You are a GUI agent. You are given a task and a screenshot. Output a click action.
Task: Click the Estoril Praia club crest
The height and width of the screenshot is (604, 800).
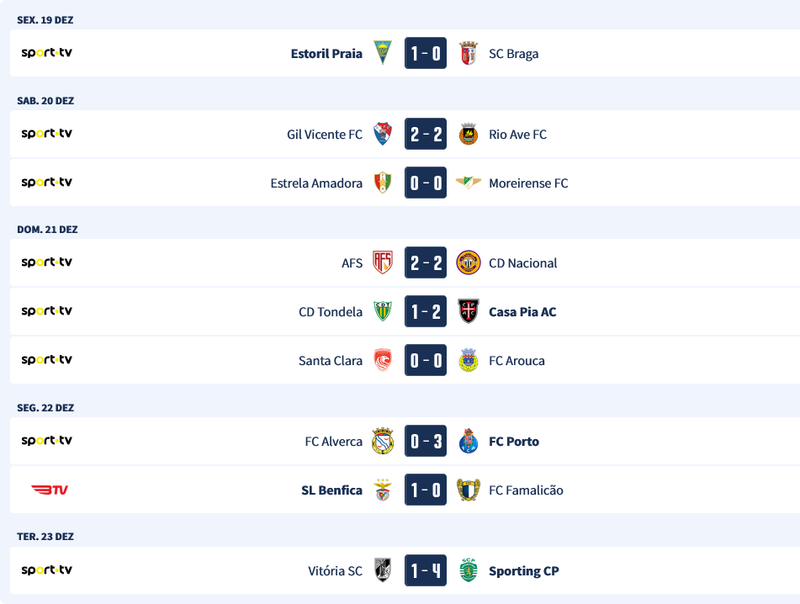click(x=383, y=53)
